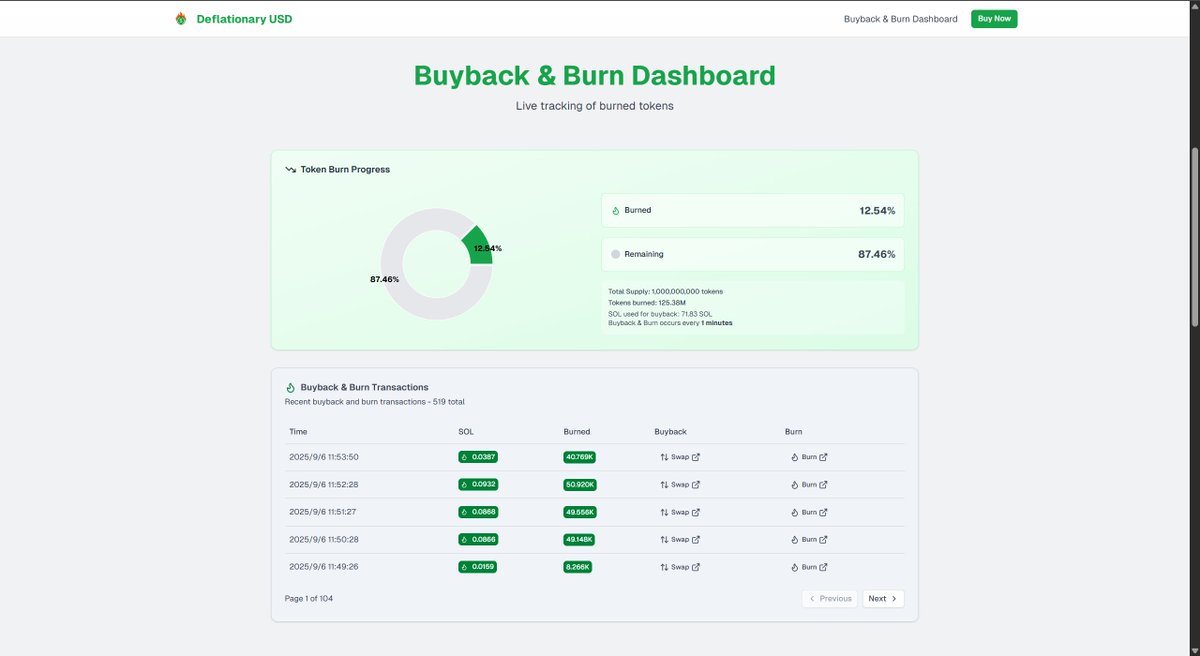Click timestamp 2025/9/6 11:51:27
The height and width of the screenshot is (656, 1200).
point(324,512)
